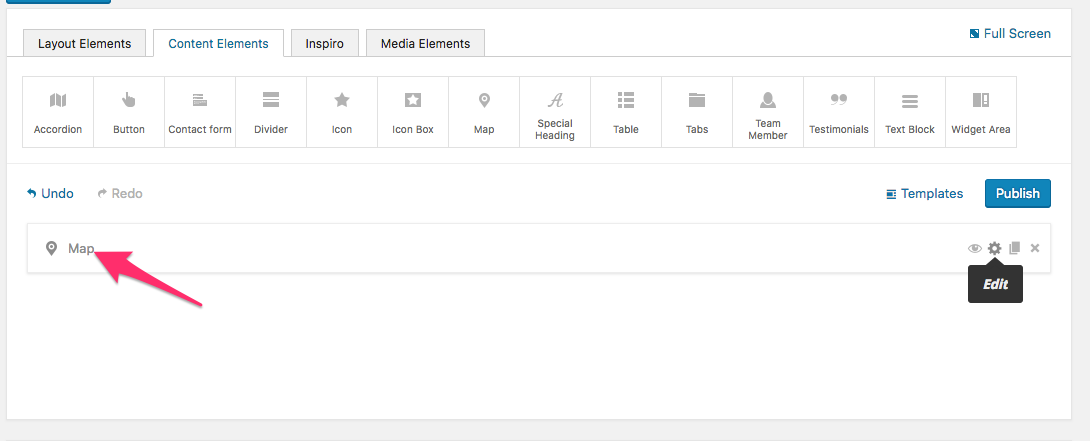Add a Special Heading element
This screenshot has height=441, width=1090.
tap(555, 112)
